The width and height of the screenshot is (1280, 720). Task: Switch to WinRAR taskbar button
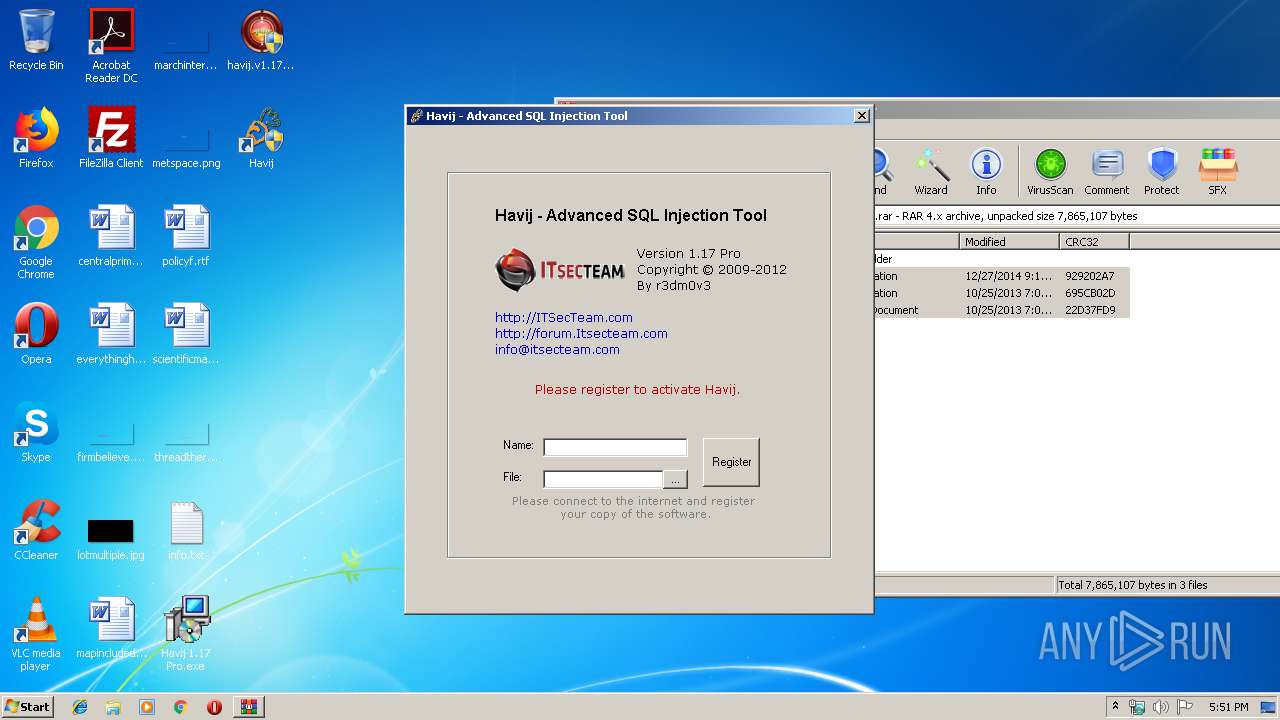coord(248,707)
